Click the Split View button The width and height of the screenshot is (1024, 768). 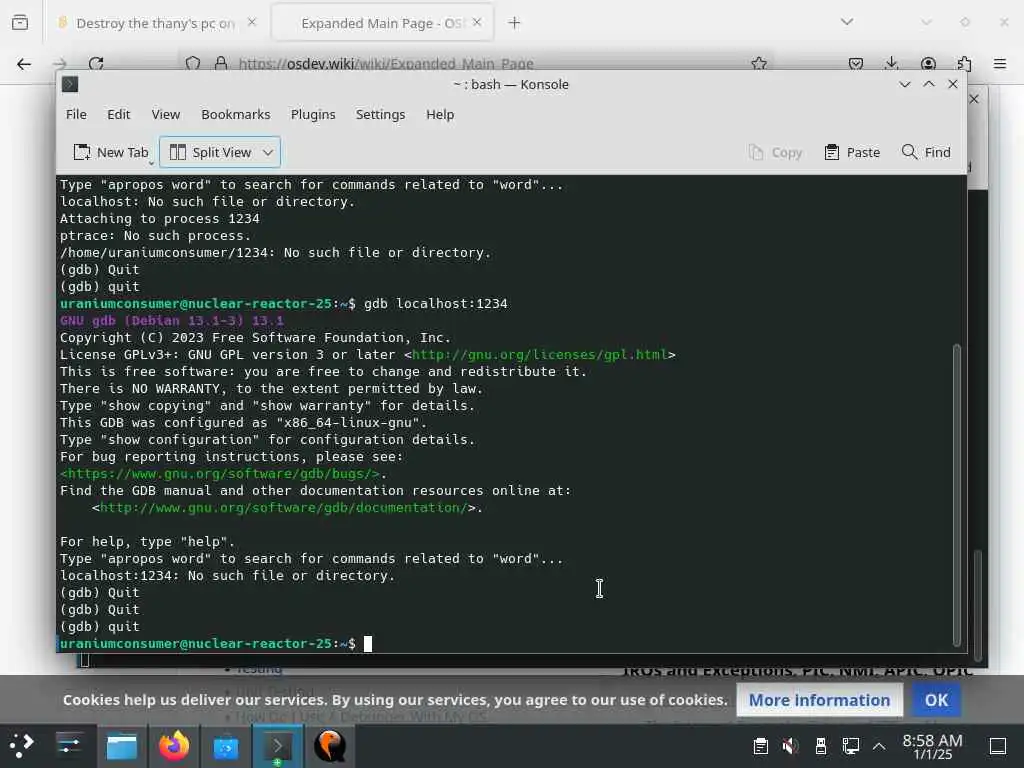click(x=210, y=152)
